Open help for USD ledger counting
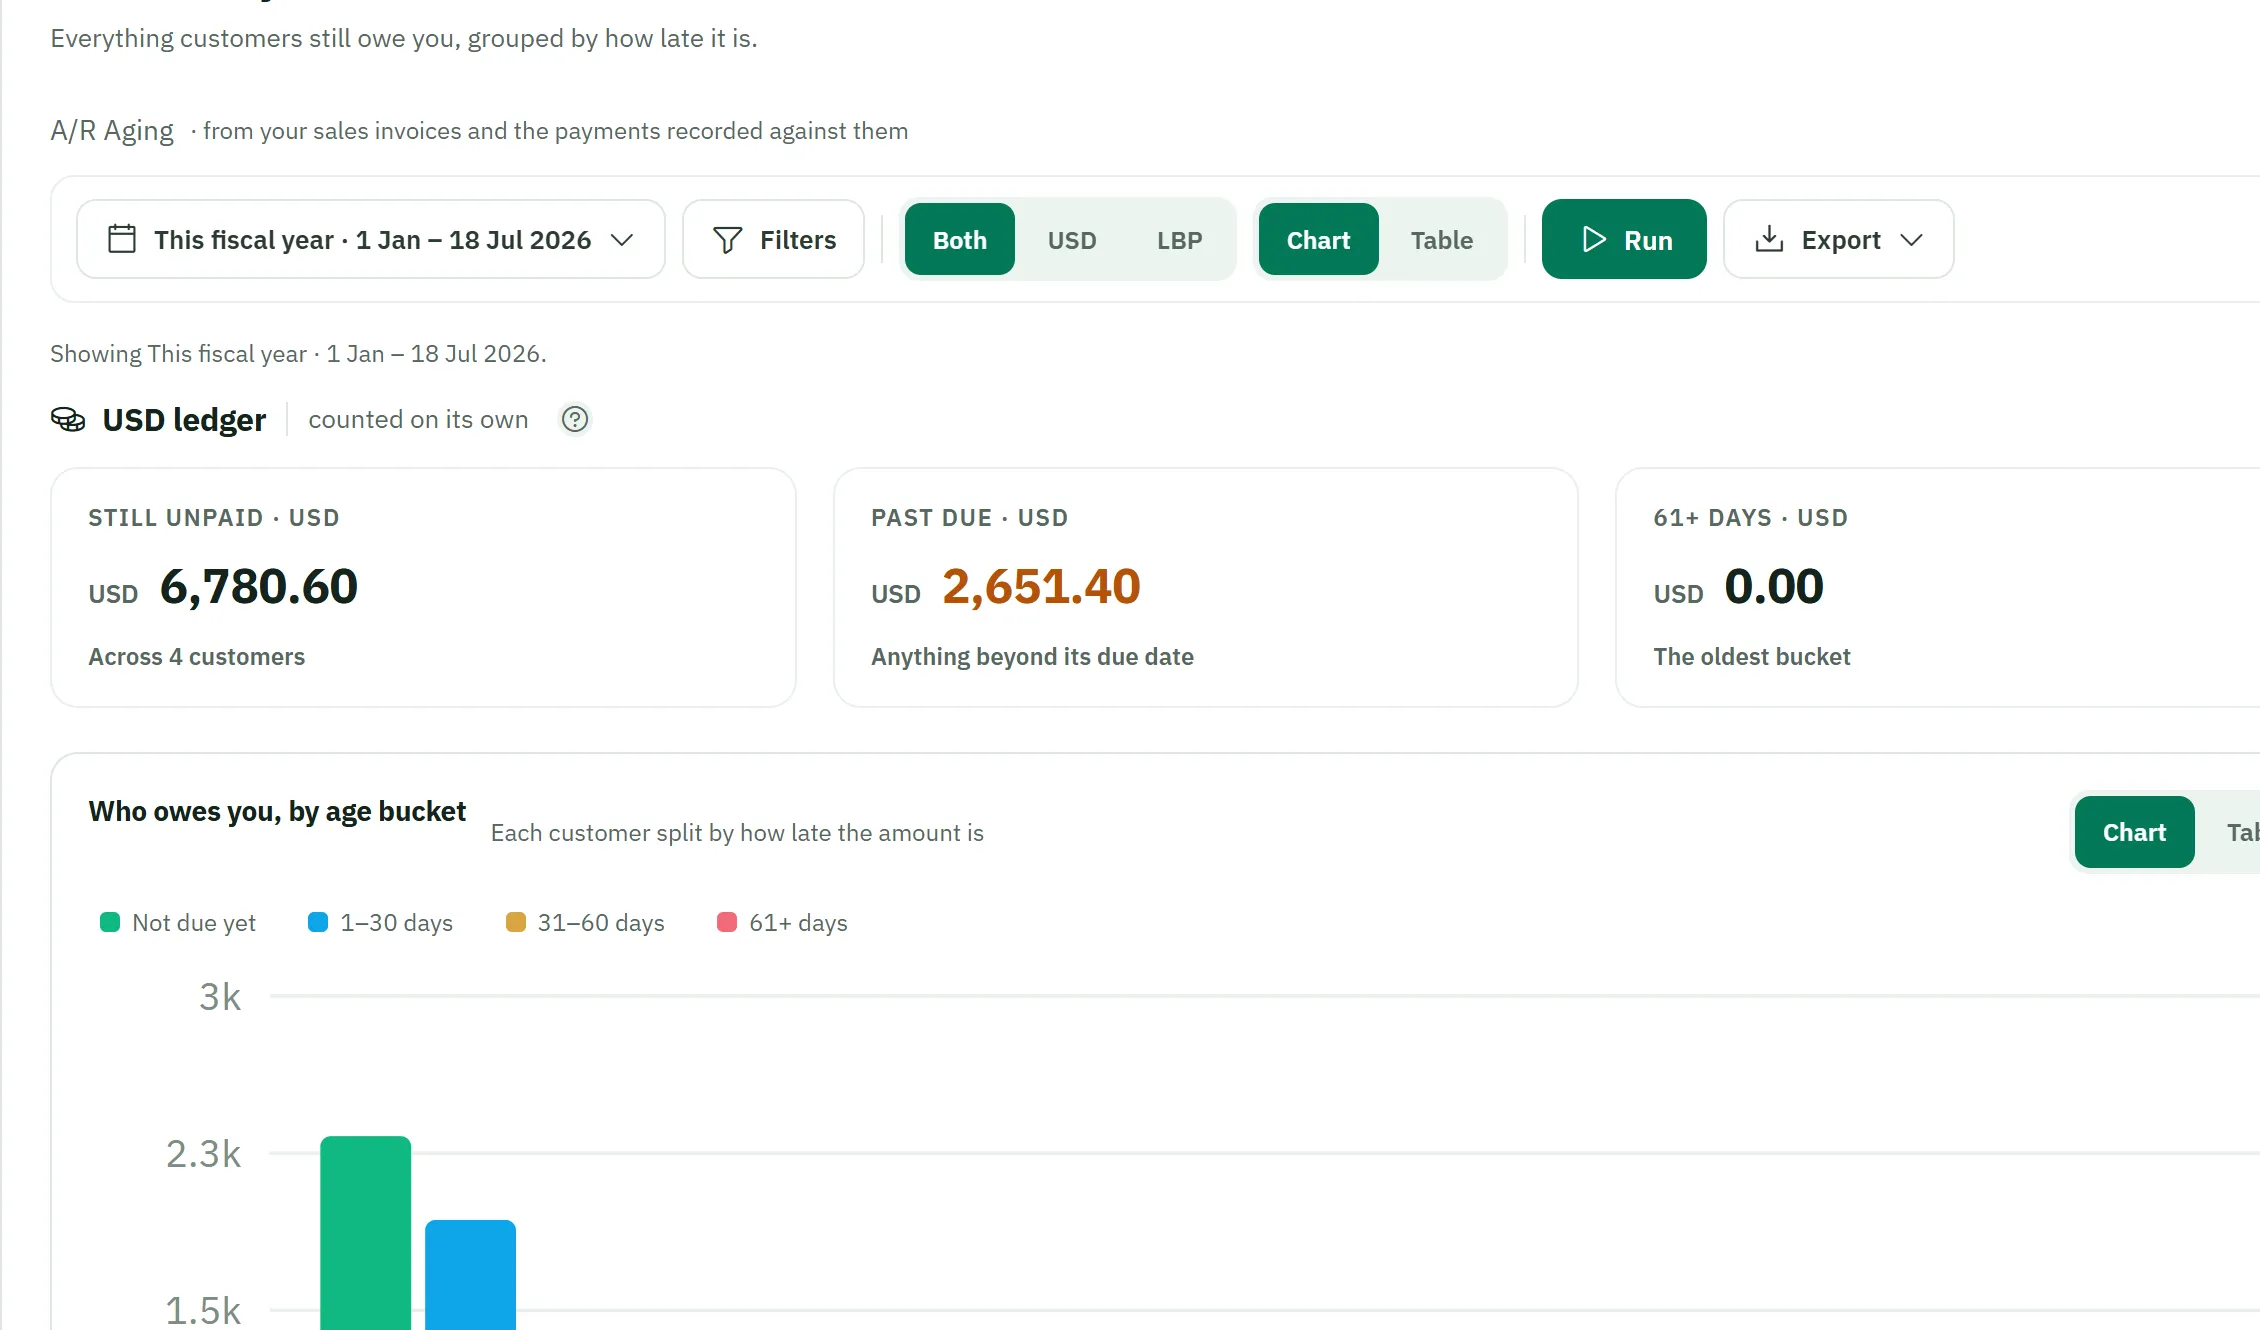This screenshot has width=2260, height=1330. [575, 419]
